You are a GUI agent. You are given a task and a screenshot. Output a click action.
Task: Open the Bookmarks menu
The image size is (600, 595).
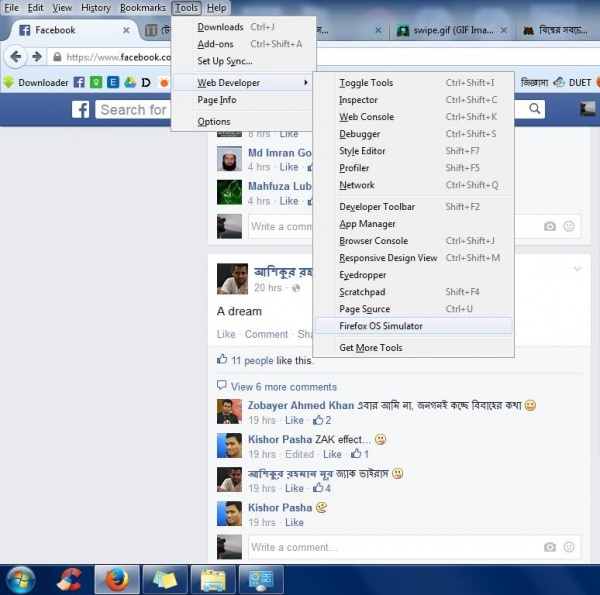point(143,8)
